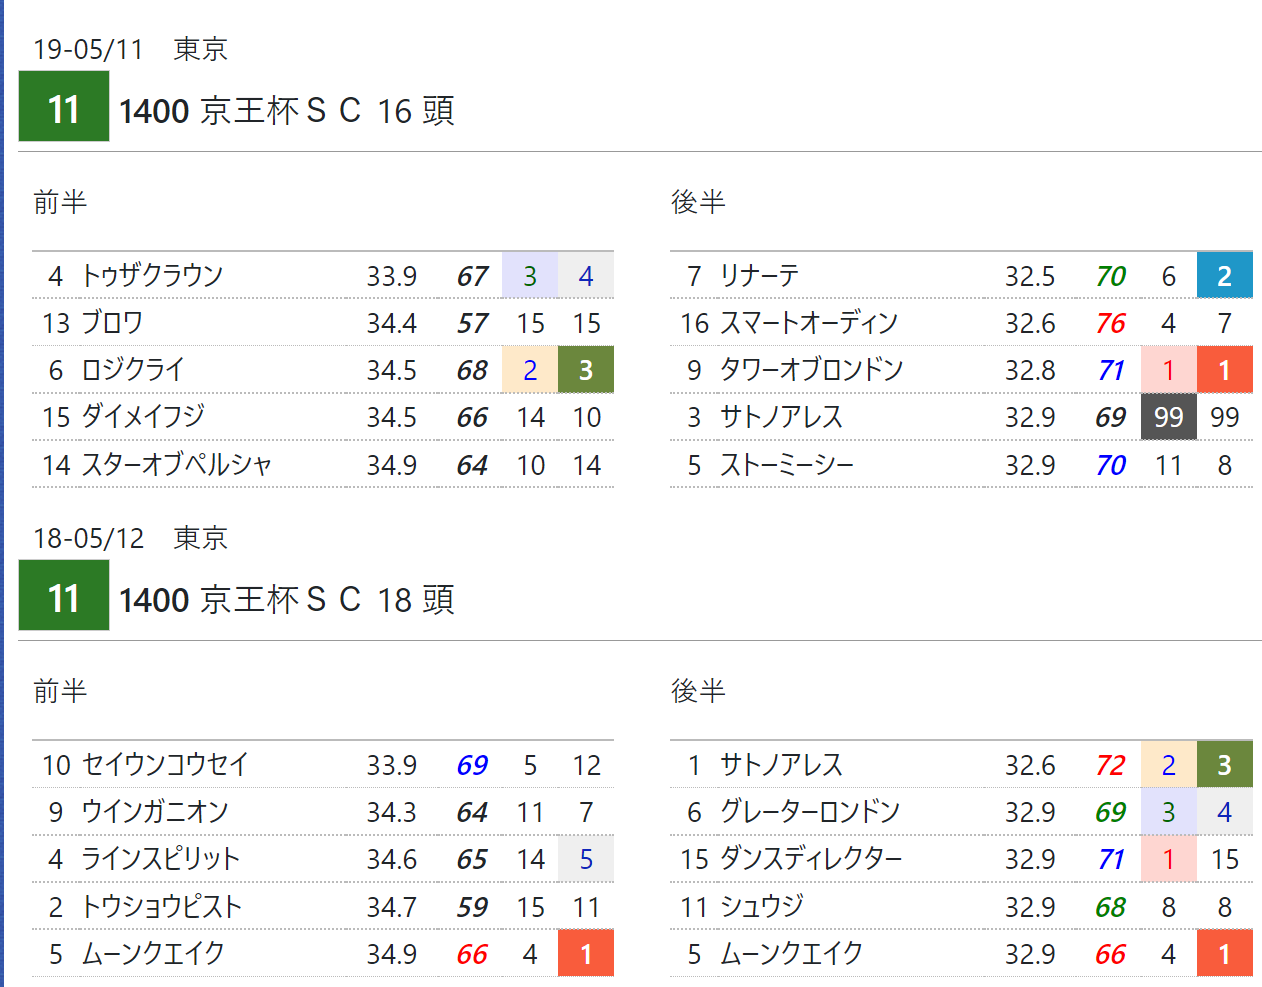Click the horse name シュウジ
Viewport: 1262px width, 987px height.
coord(761,907)
